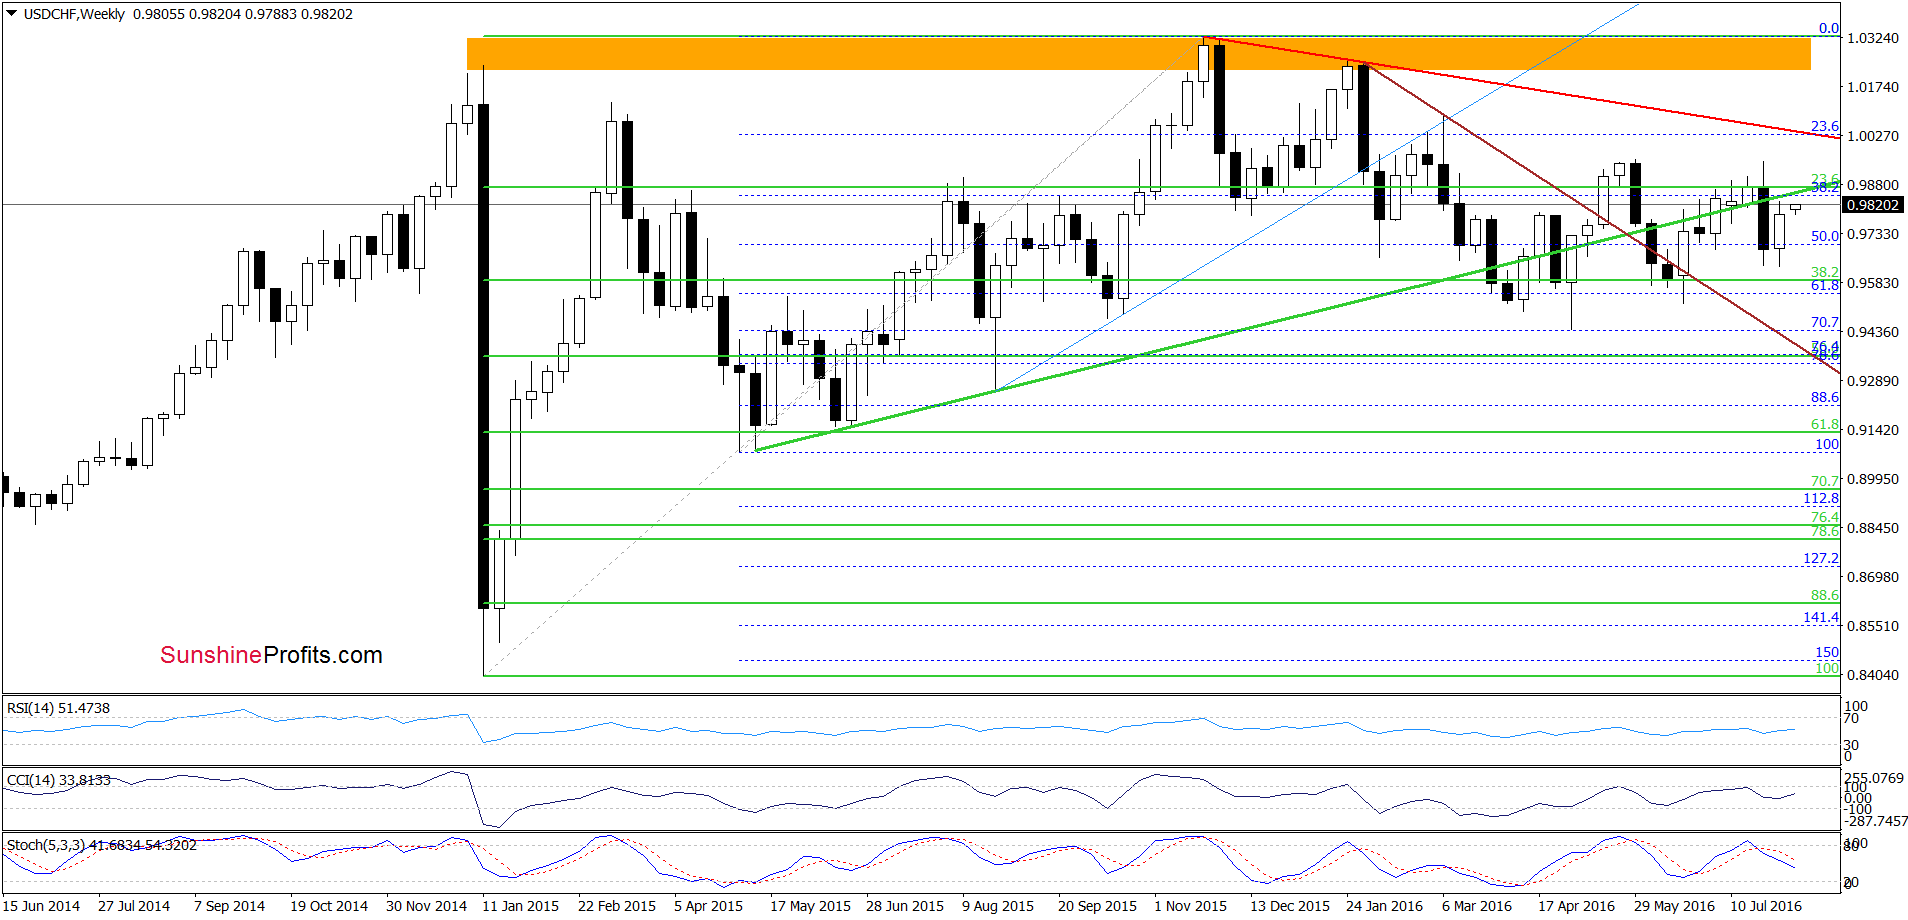This screenshot has width=1908, height=920.
Task: Click the -287.7457 CCI scale minimum value
Action: [1876, 821]
